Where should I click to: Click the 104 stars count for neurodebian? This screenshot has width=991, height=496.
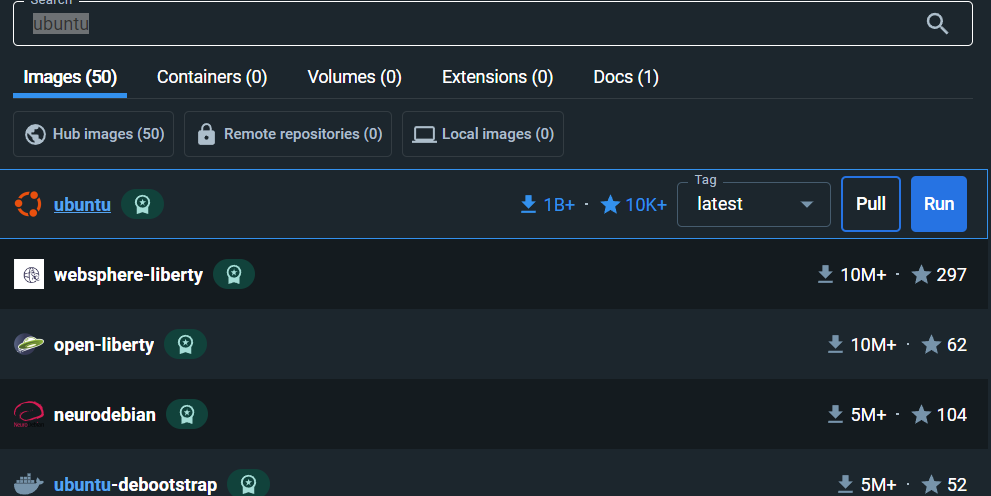[951, 415]
